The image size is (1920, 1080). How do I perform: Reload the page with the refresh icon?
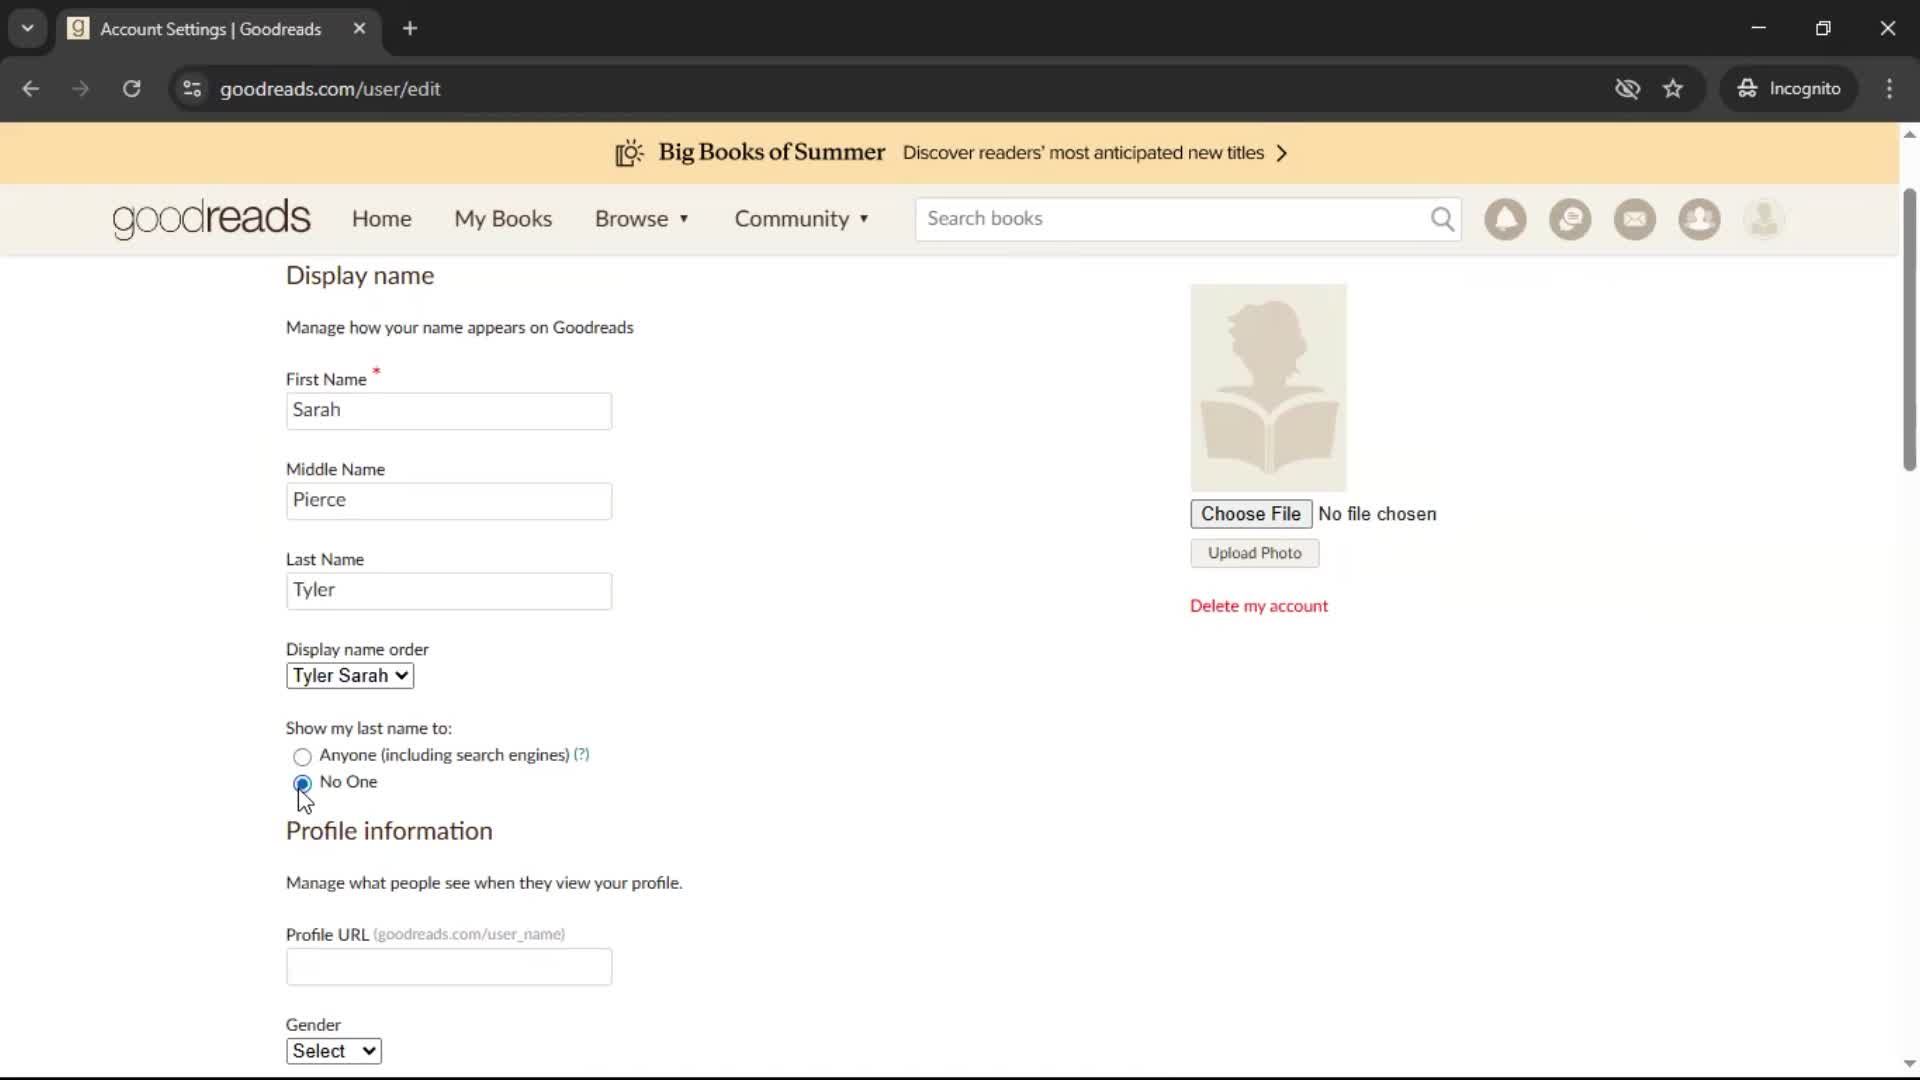point(131,89)
